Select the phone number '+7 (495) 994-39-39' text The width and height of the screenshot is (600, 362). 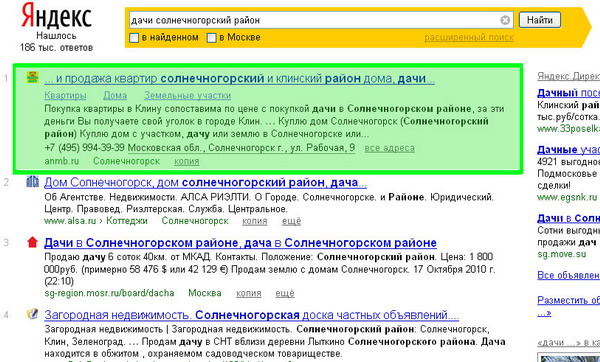pyautogui.click(x=84, y=148)
